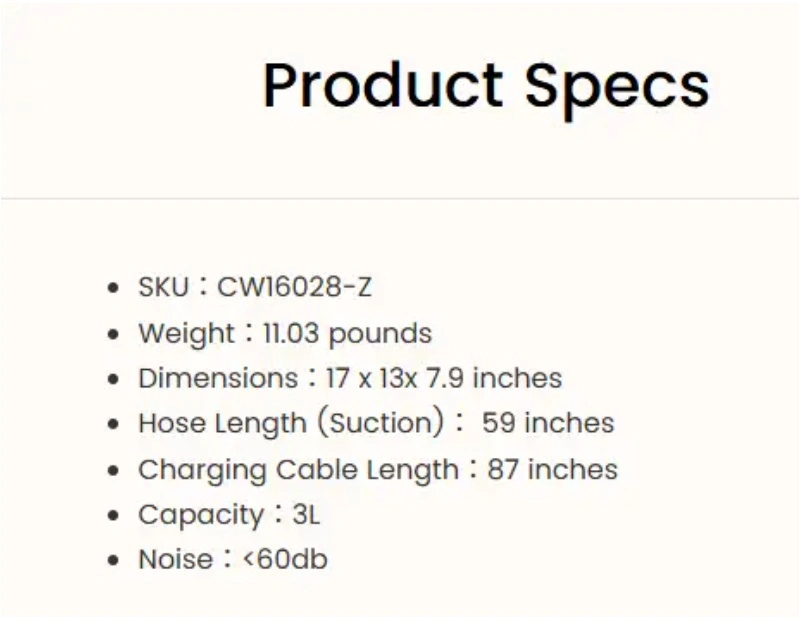Click the bullet before Charging Cable Length
802x621 pixels.
114,470
